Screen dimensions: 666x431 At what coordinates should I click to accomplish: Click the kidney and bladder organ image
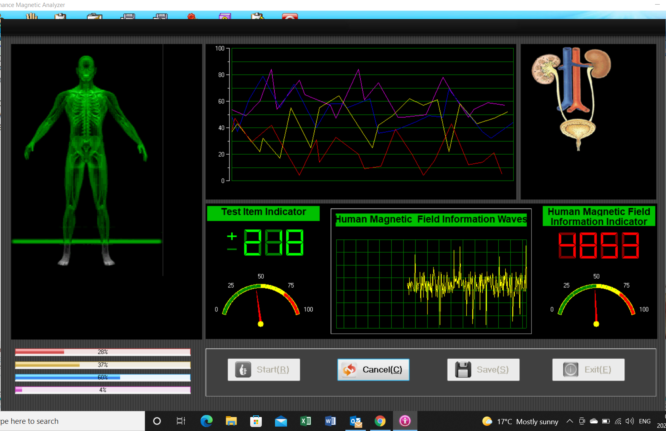[574, 96]
